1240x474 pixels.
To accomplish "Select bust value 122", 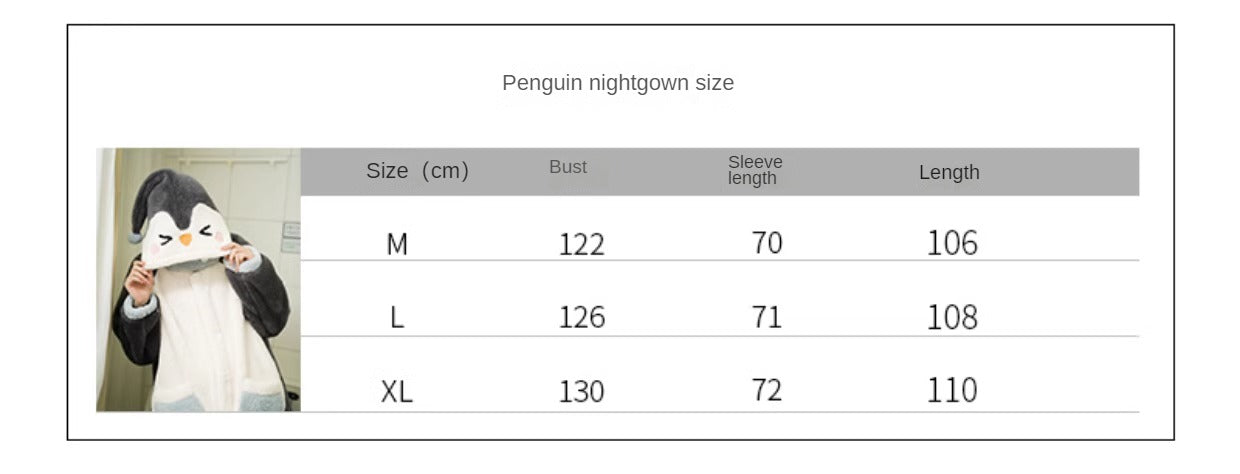I will [x=581, y=245].
